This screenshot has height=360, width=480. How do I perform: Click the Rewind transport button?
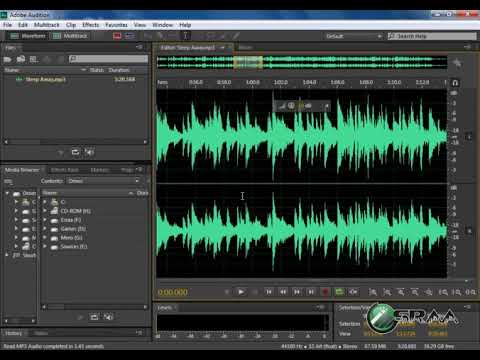(283, 292)
